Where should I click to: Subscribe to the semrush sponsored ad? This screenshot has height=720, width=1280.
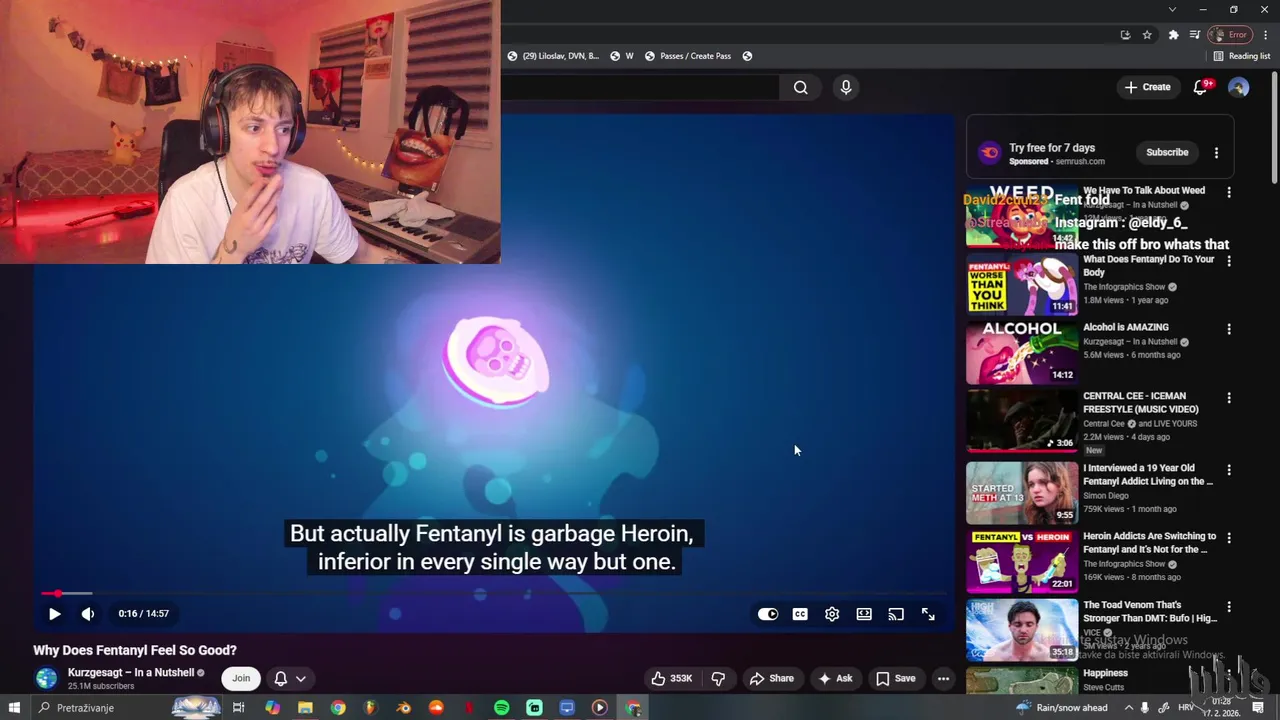pyautogui.click(x=1167, y=152)
